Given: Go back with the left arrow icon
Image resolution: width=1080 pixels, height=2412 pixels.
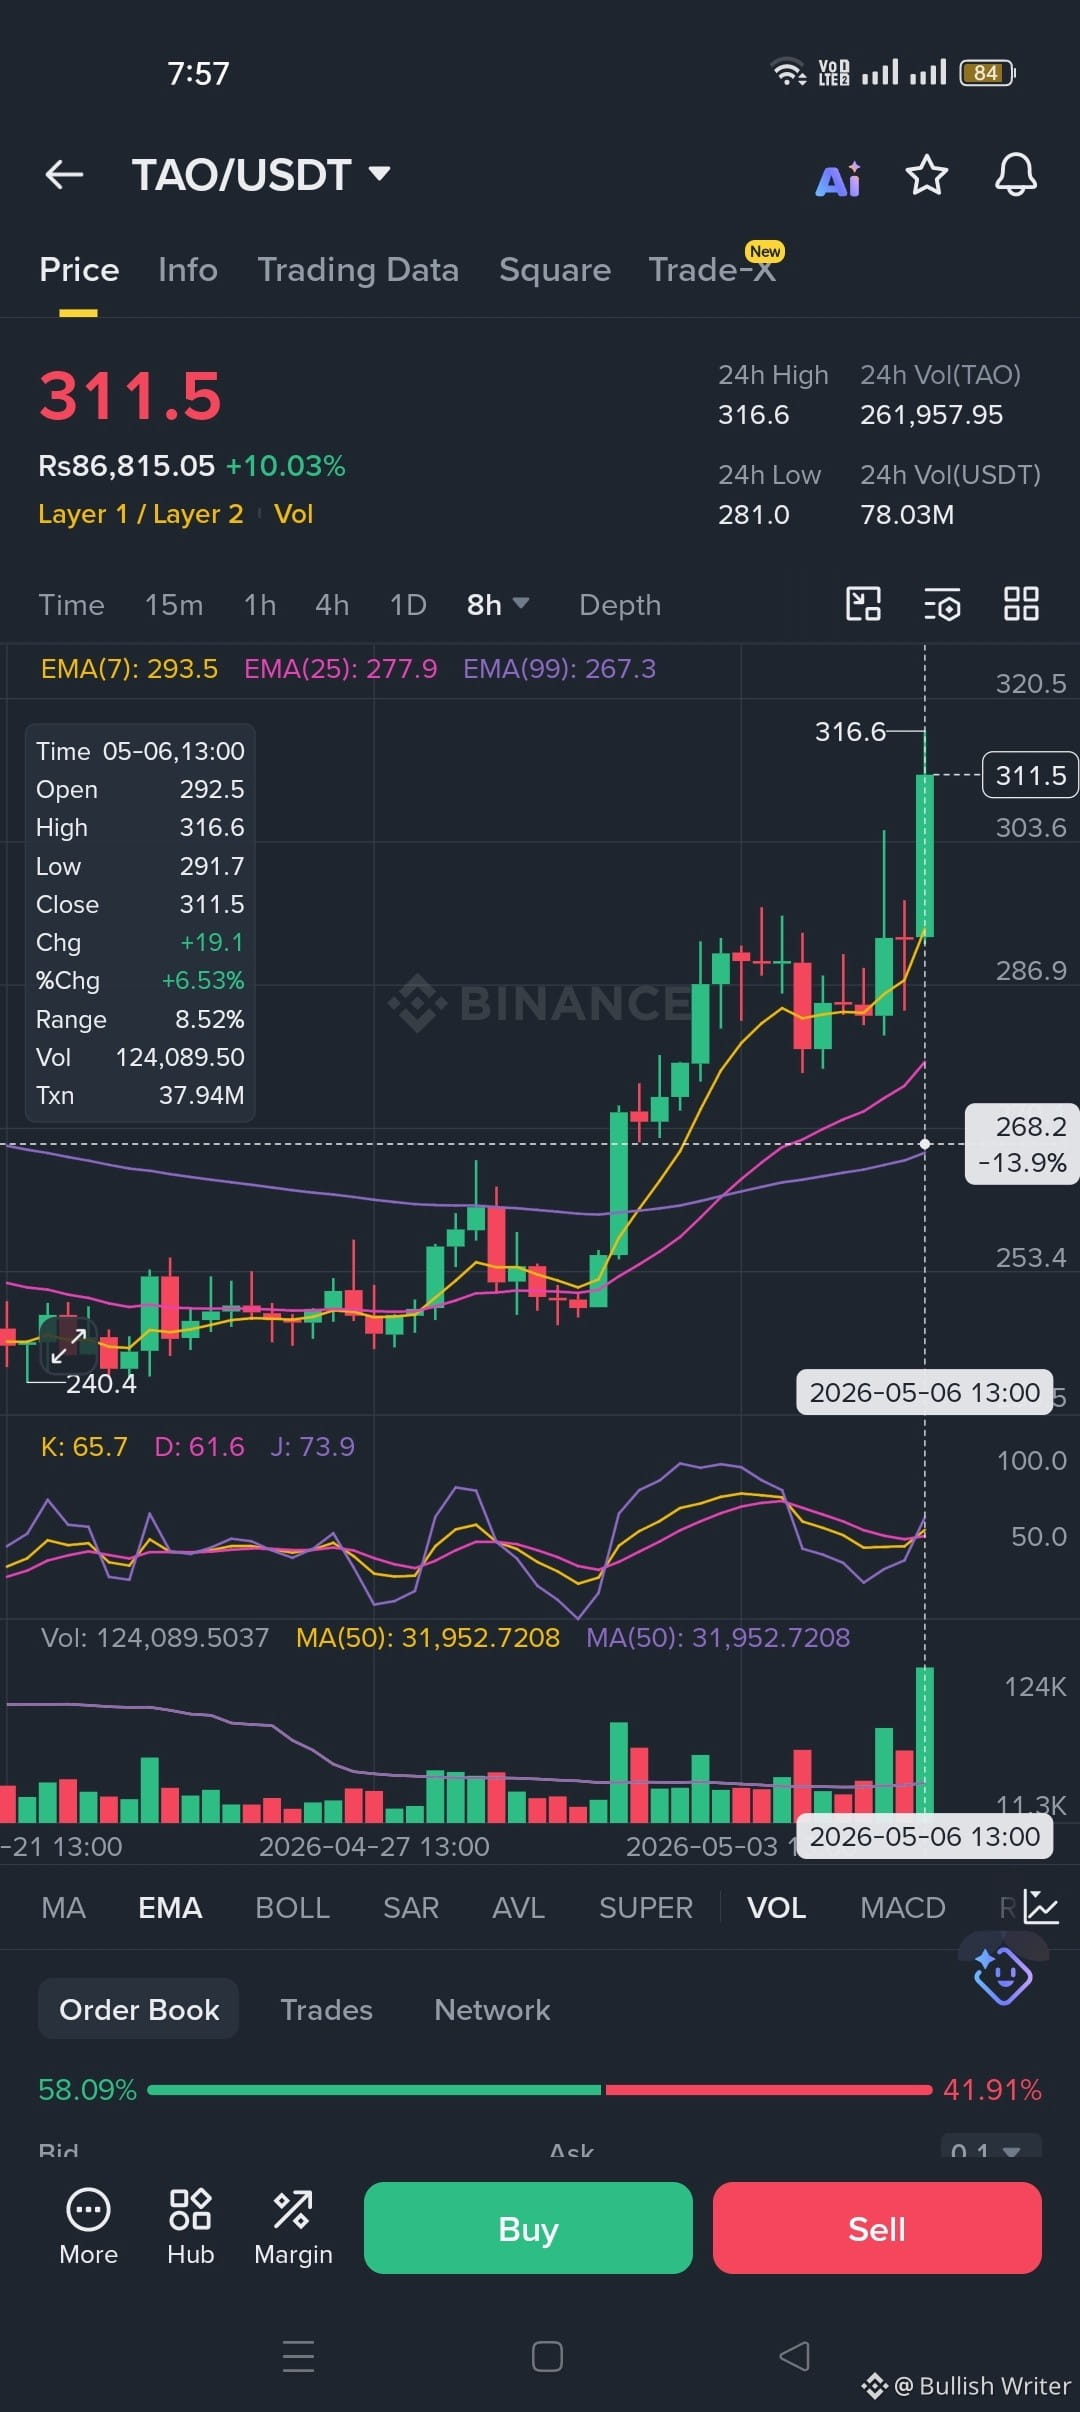Looking at the screenshot, I should [x=64, y=175].
